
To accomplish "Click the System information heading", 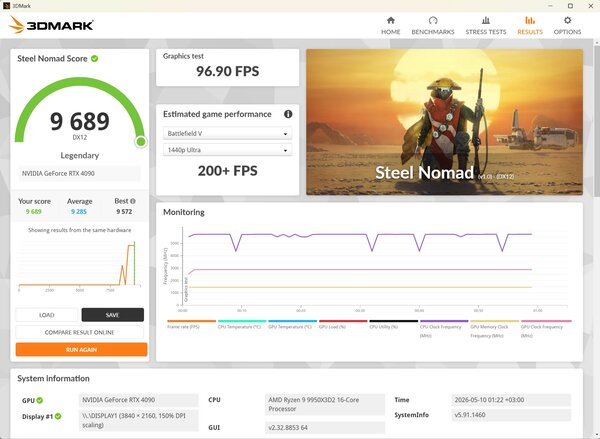I will (53, 379).
